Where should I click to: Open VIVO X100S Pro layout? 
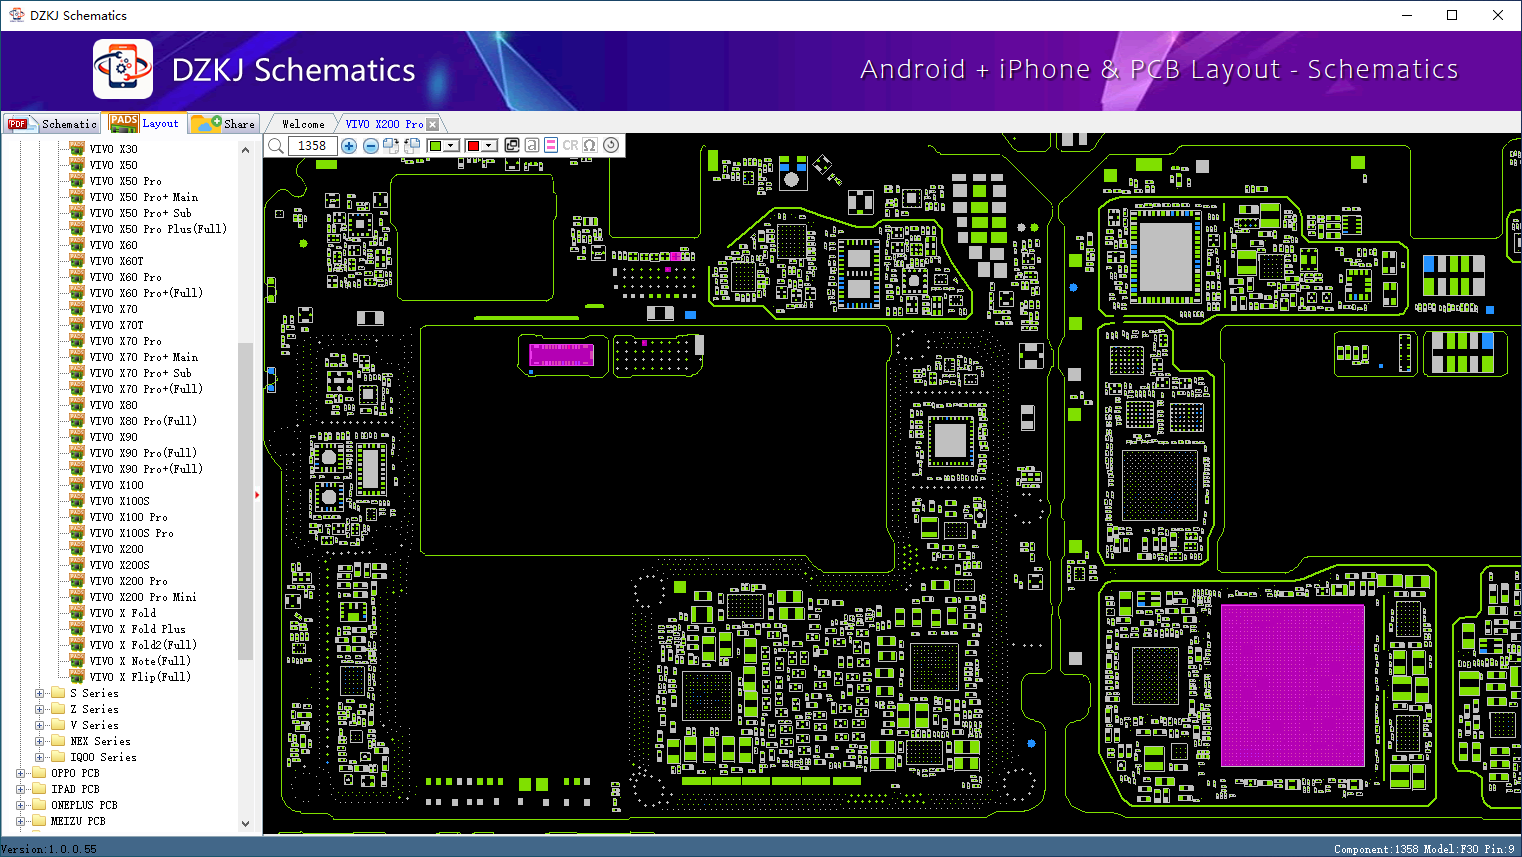click(131, 533)
